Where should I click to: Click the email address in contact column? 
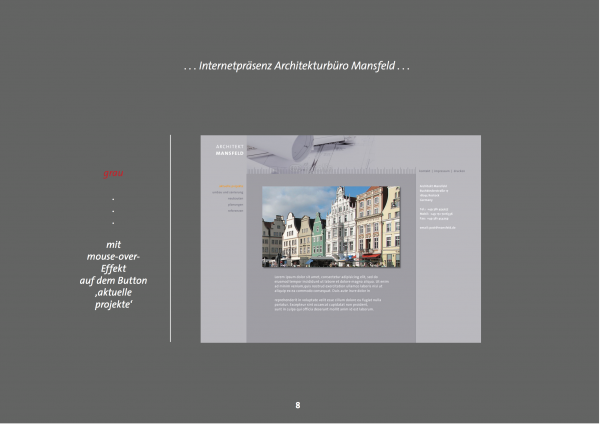click(x=437, y=227)
